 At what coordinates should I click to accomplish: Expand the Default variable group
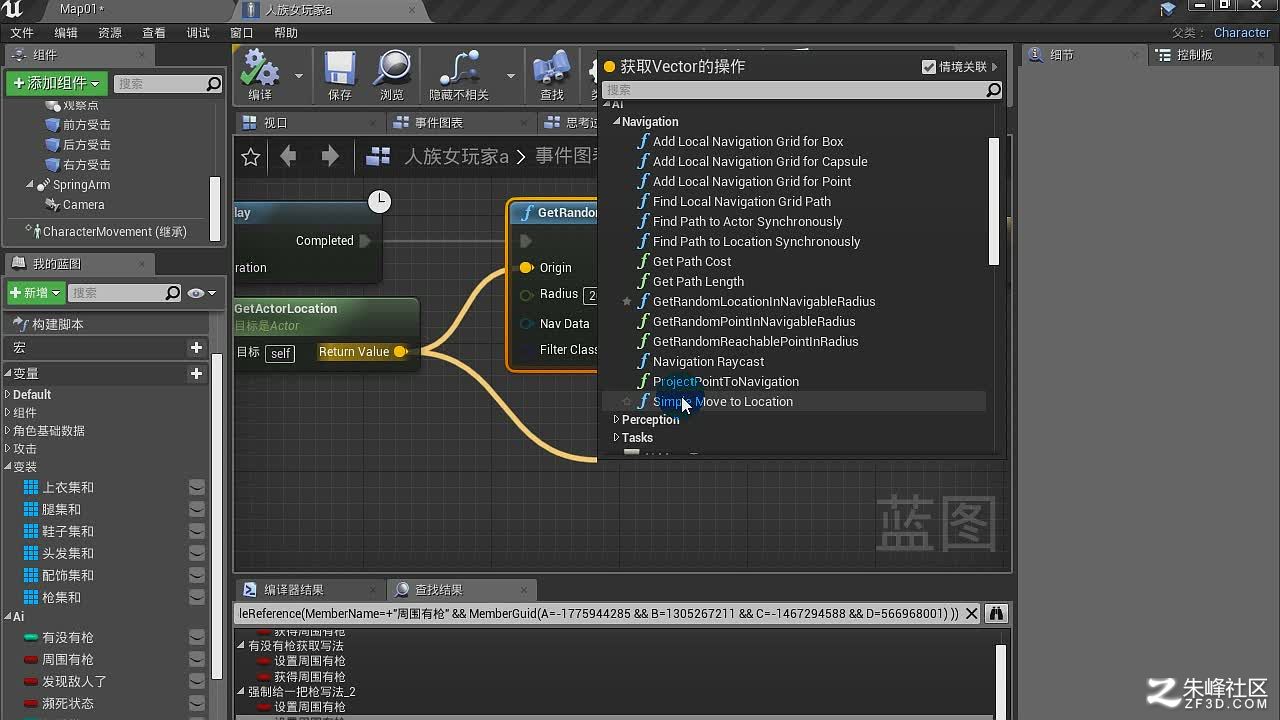click(x=8, y=395)
